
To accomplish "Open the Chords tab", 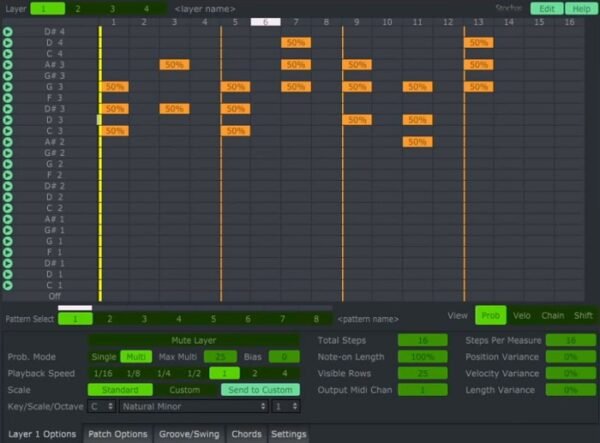I will (x=246, y=434).
